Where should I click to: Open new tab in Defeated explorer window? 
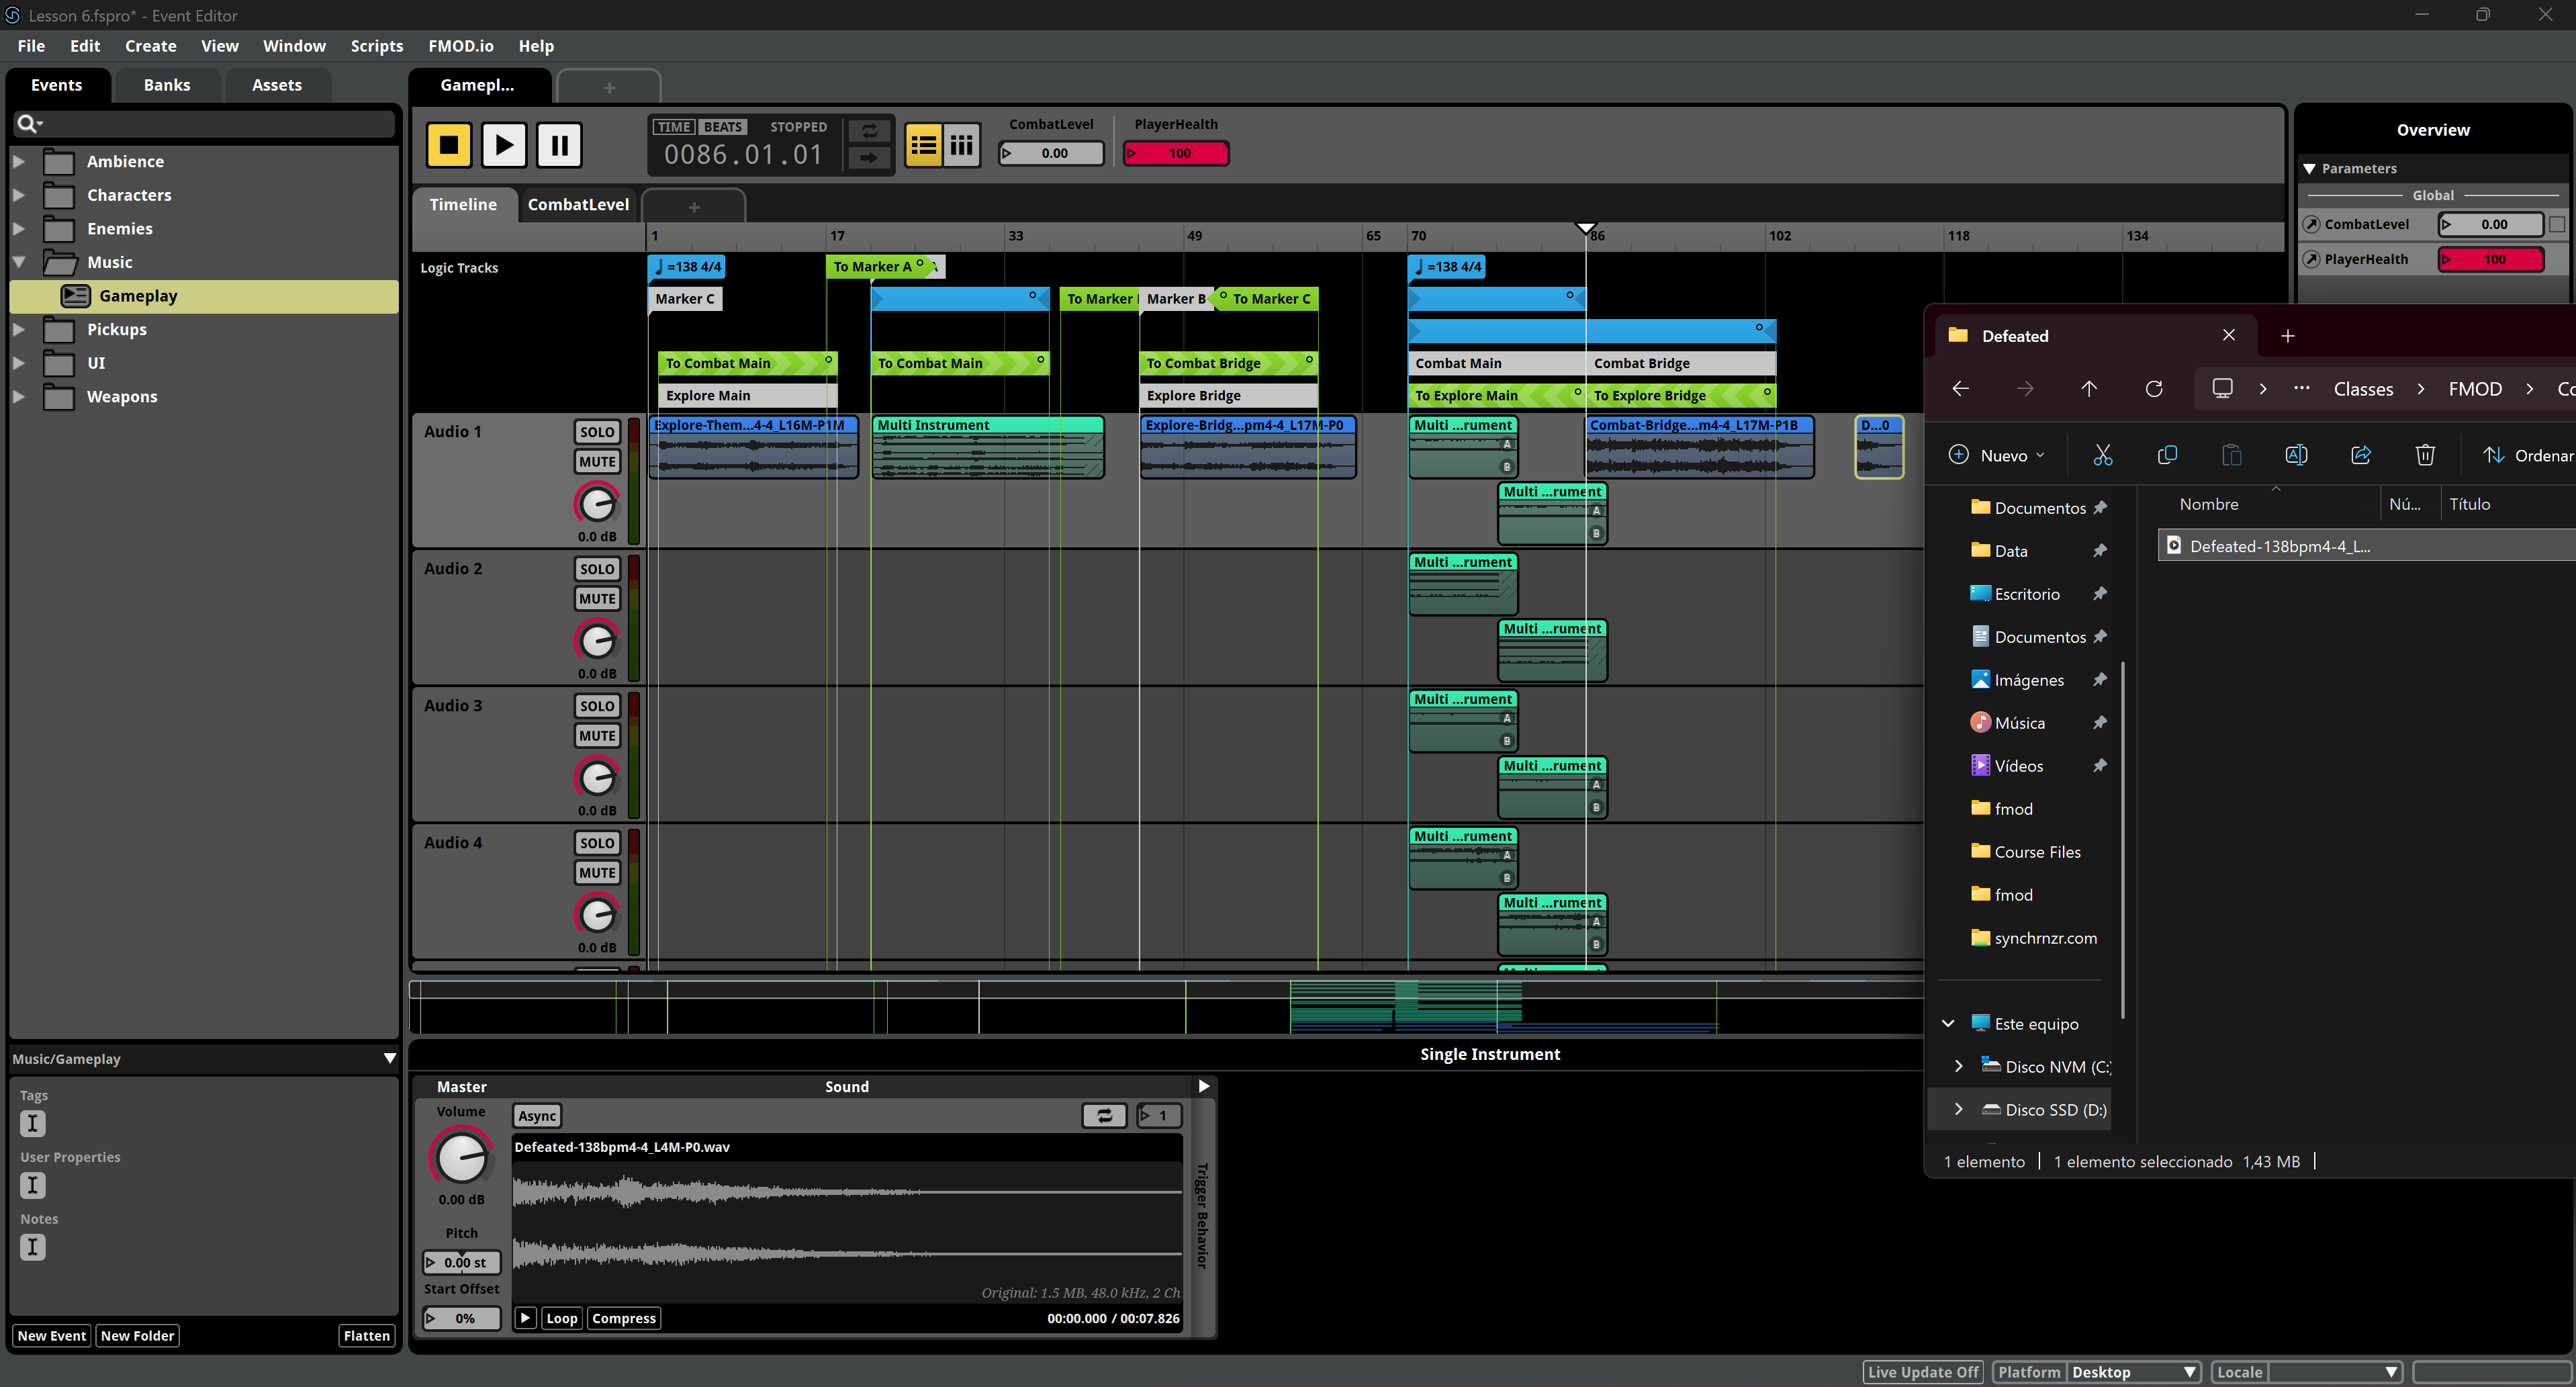pyautogui.click(x=2287, y=336)
